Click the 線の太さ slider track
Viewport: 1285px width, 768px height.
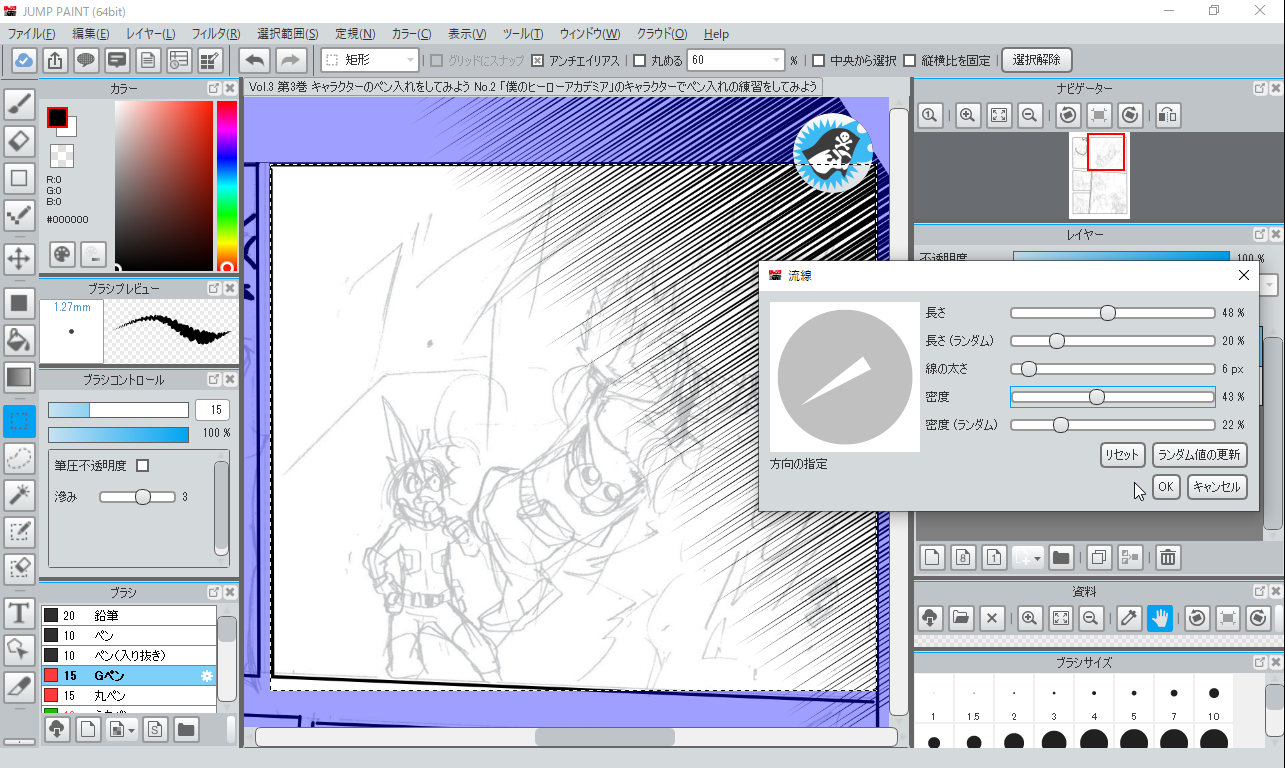1112,369
